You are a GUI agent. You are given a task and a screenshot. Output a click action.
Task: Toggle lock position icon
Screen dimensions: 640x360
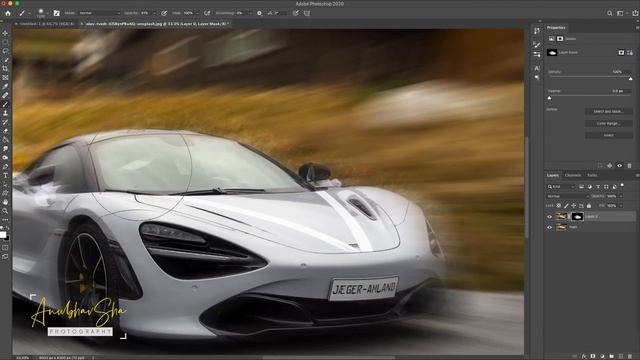click(573, 206)
